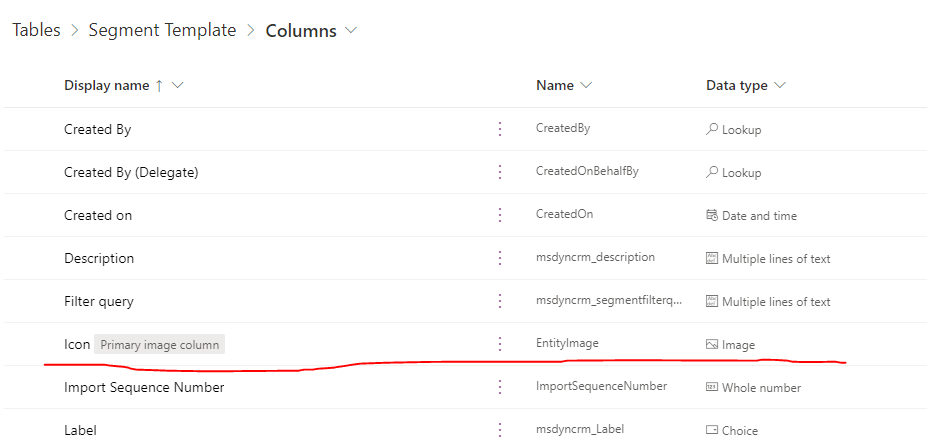Click lookup icon in CreatedBy data type
The height and width of the screenshot is (442, 927).
point(712,129)
